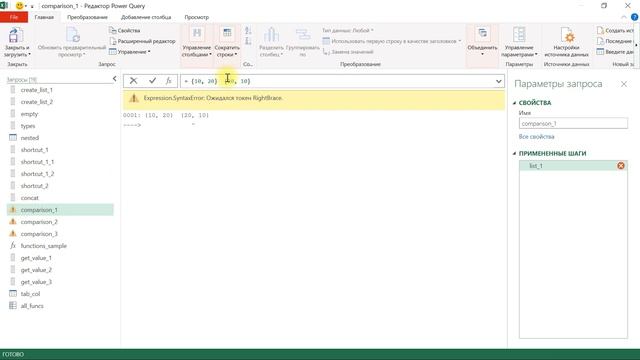Switch to the Главная ribbon tab
Viewport: 640px width, 360px height.
(x=44, y=17)
